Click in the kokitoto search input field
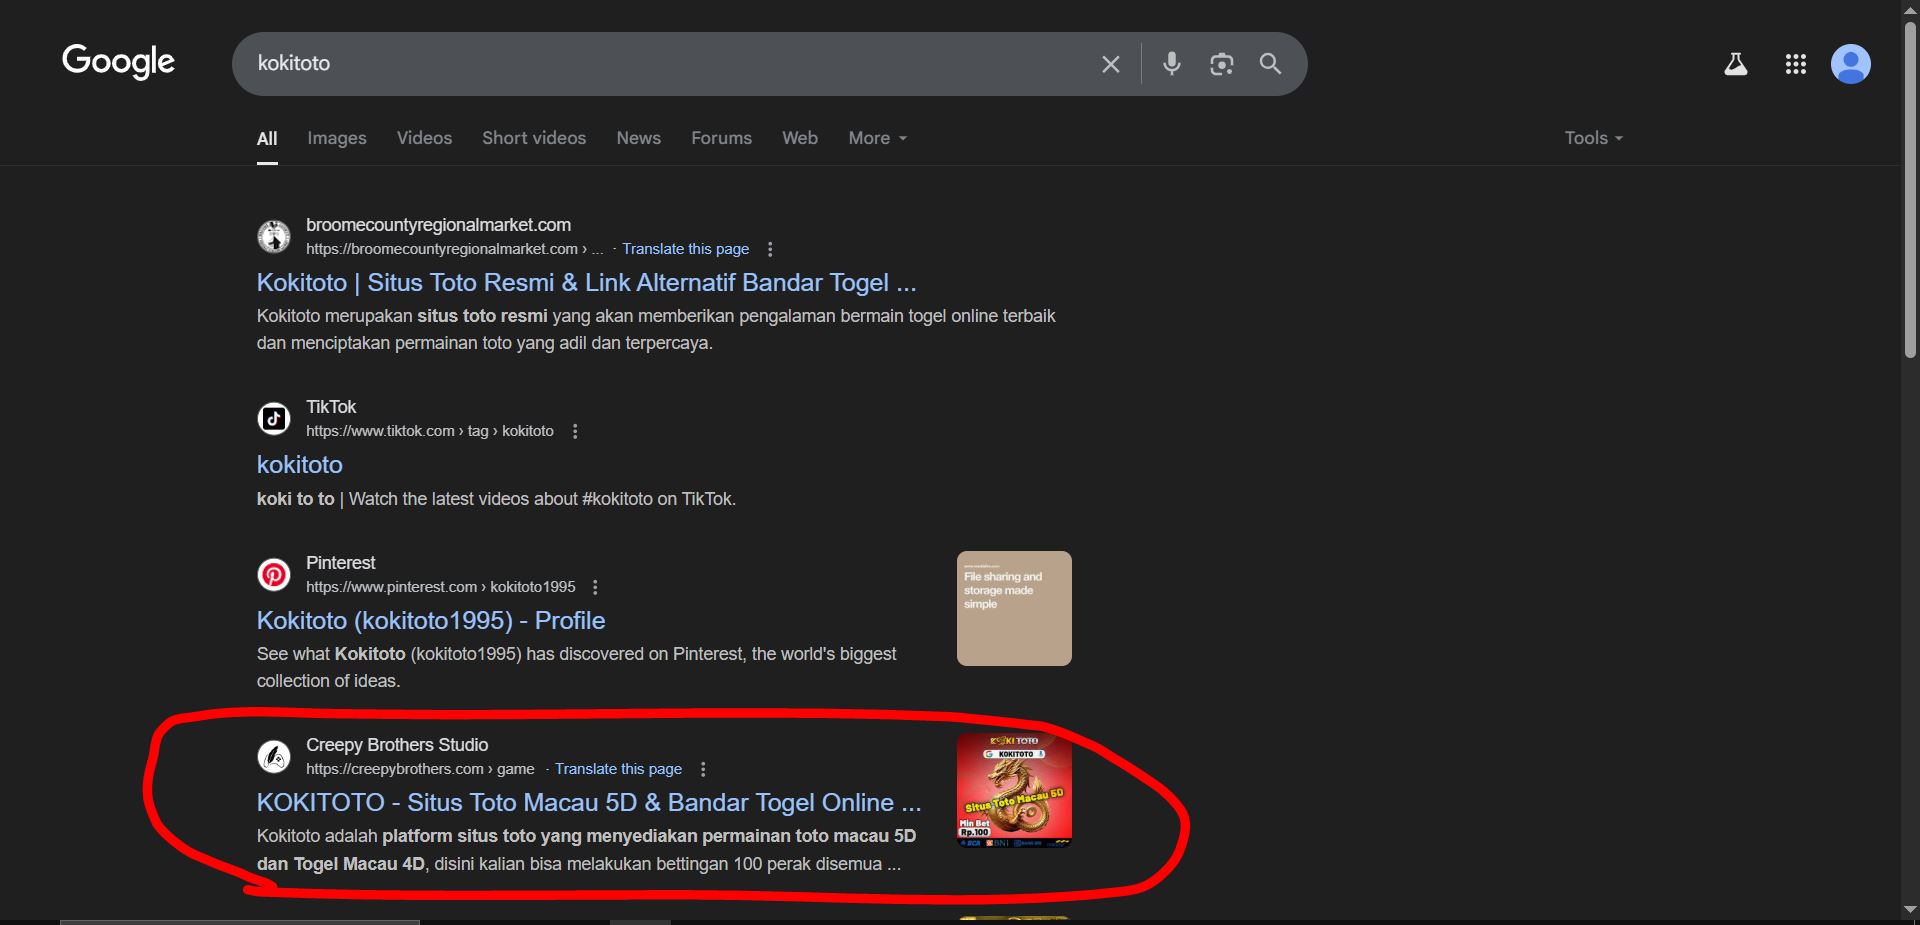This screenshot has width=1920, height=925. click(660, 64)
